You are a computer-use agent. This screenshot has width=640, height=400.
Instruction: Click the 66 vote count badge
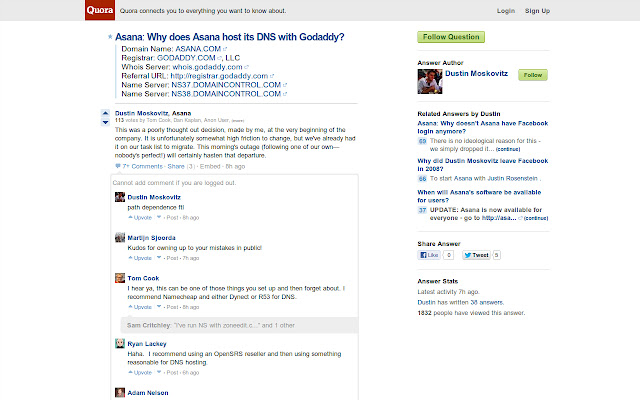[422, 179]
